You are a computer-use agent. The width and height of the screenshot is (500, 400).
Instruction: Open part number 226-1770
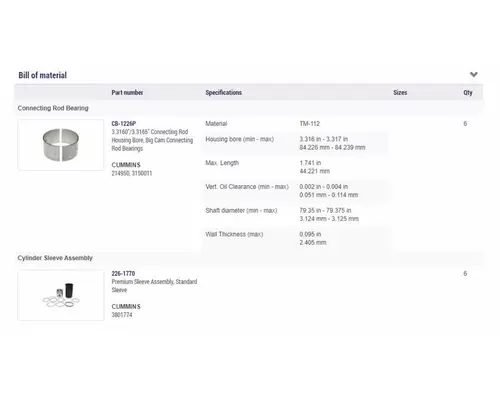click(x=123, y=273)
